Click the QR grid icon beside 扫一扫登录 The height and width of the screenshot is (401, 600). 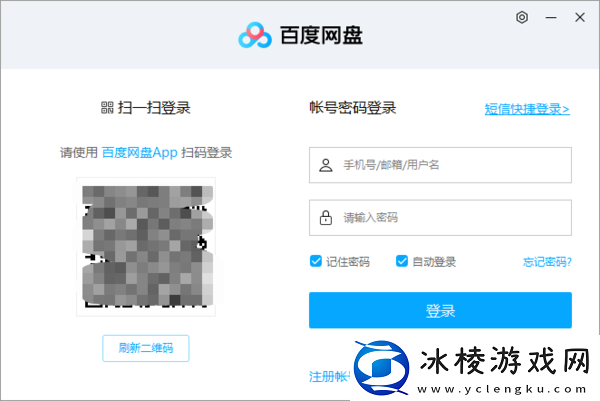107,108
